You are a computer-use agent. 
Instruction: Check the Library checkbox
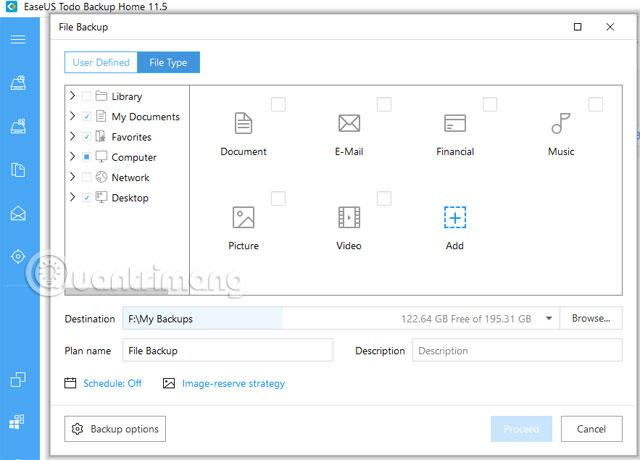click(87, 96)
